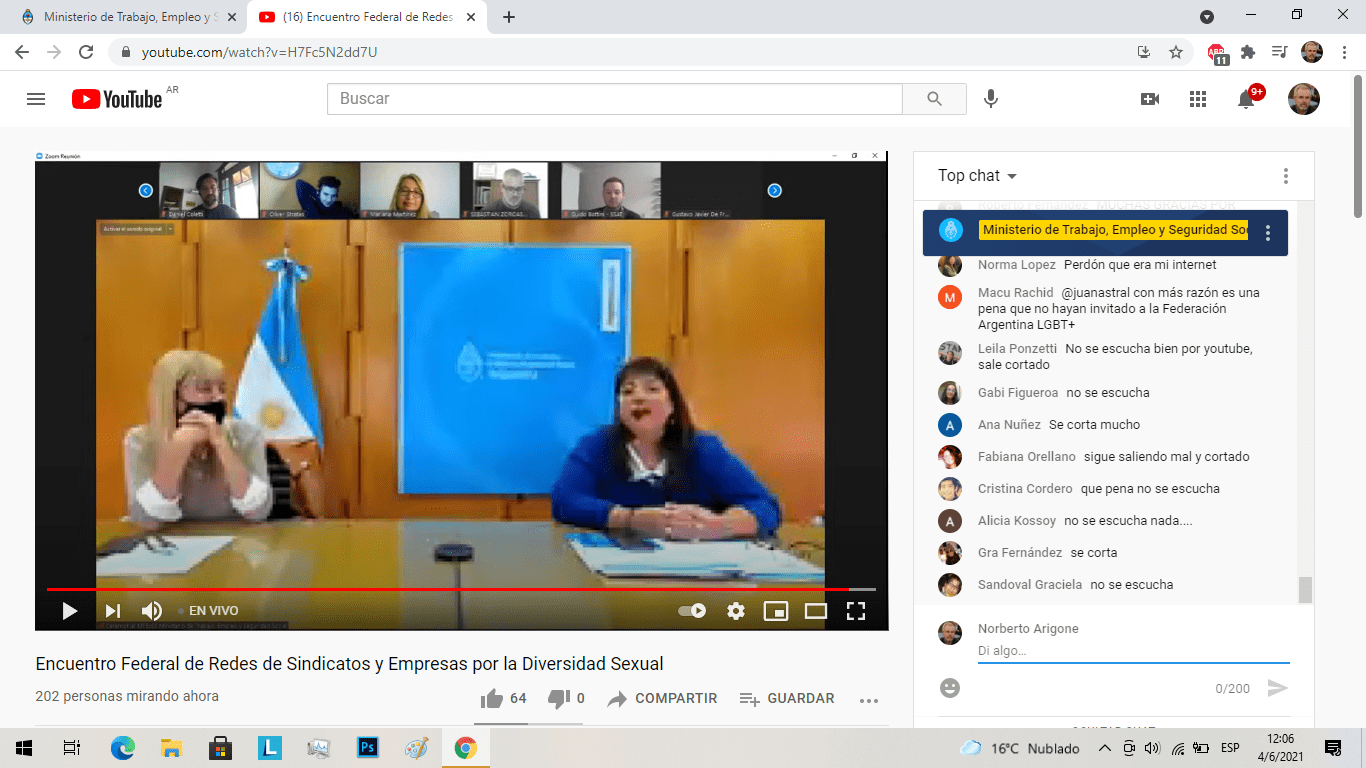This screenshot has height=768, width=1366.
Task: Click the search magnifier button
Action: [x=934, y=99]
